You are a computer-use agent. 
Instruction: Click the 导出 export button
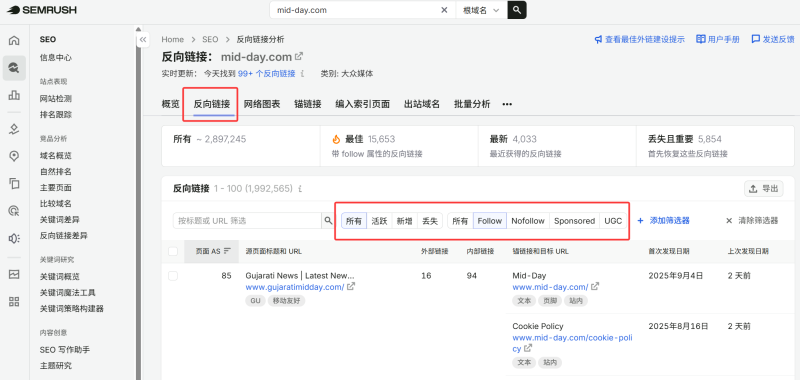(x=763, y=188)
